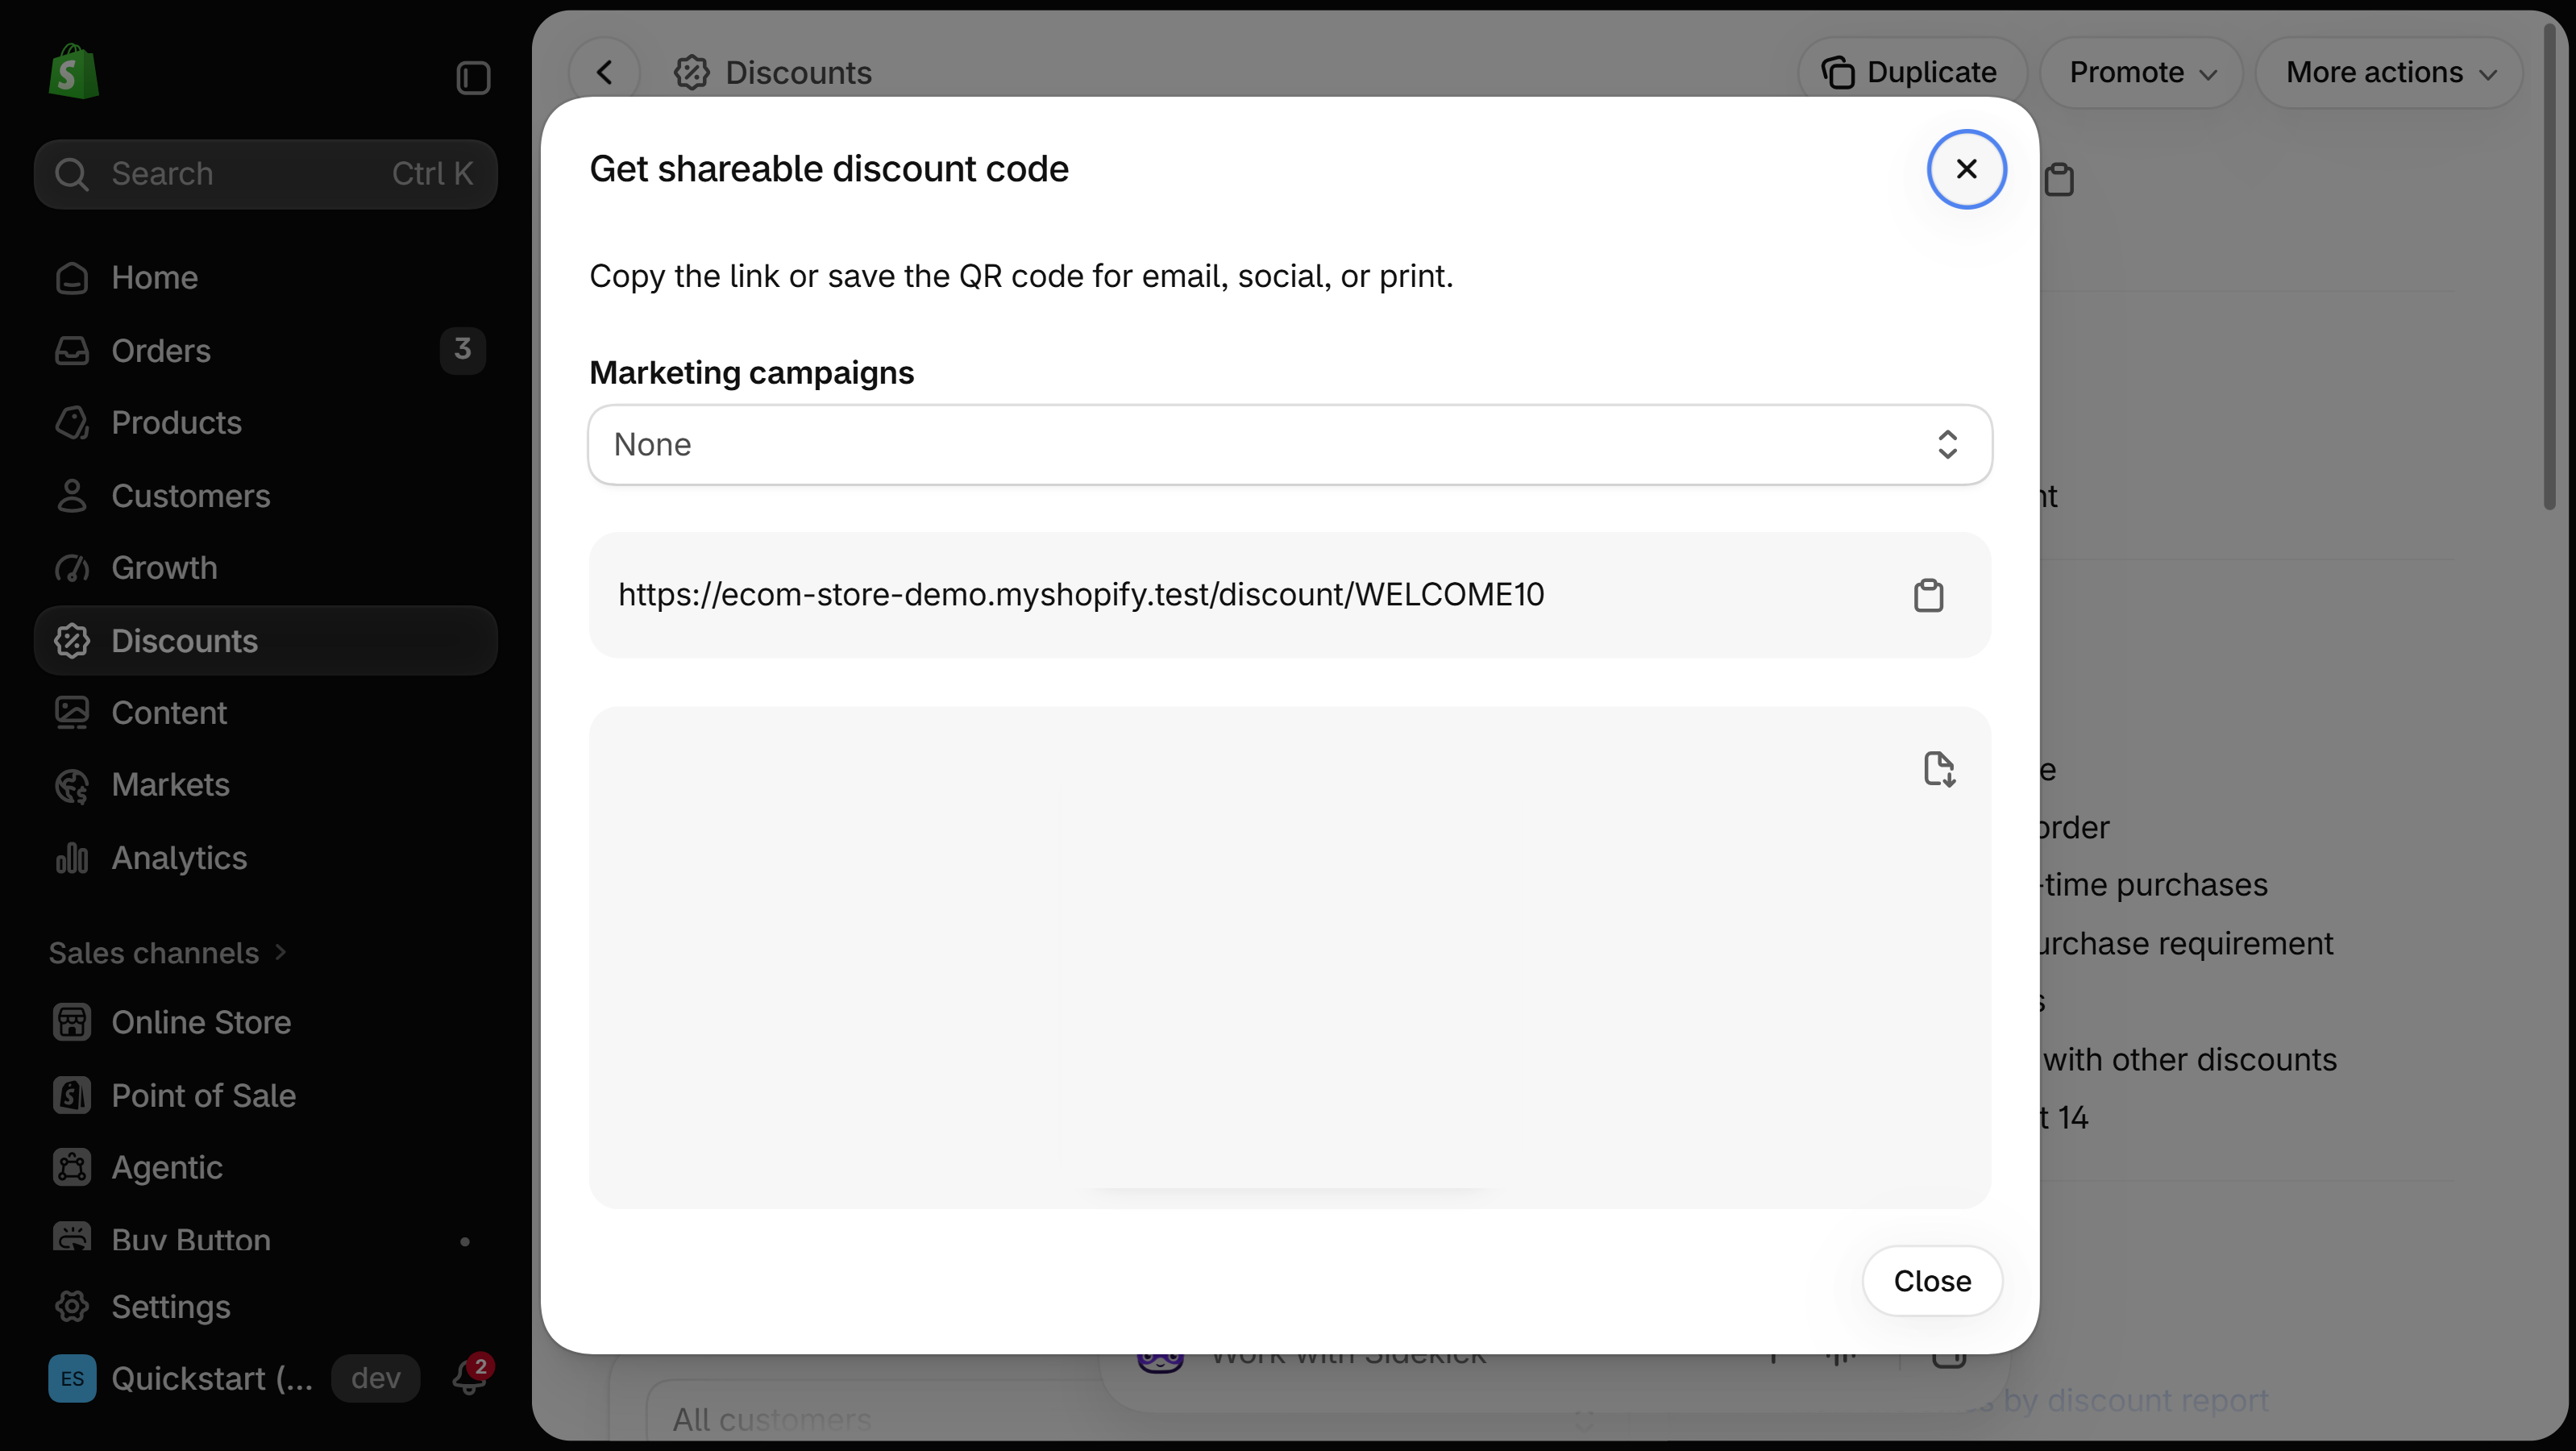This screenshot has width=2576, height=1451.
Task: Click the Content icon
Action: coord(72,713)
